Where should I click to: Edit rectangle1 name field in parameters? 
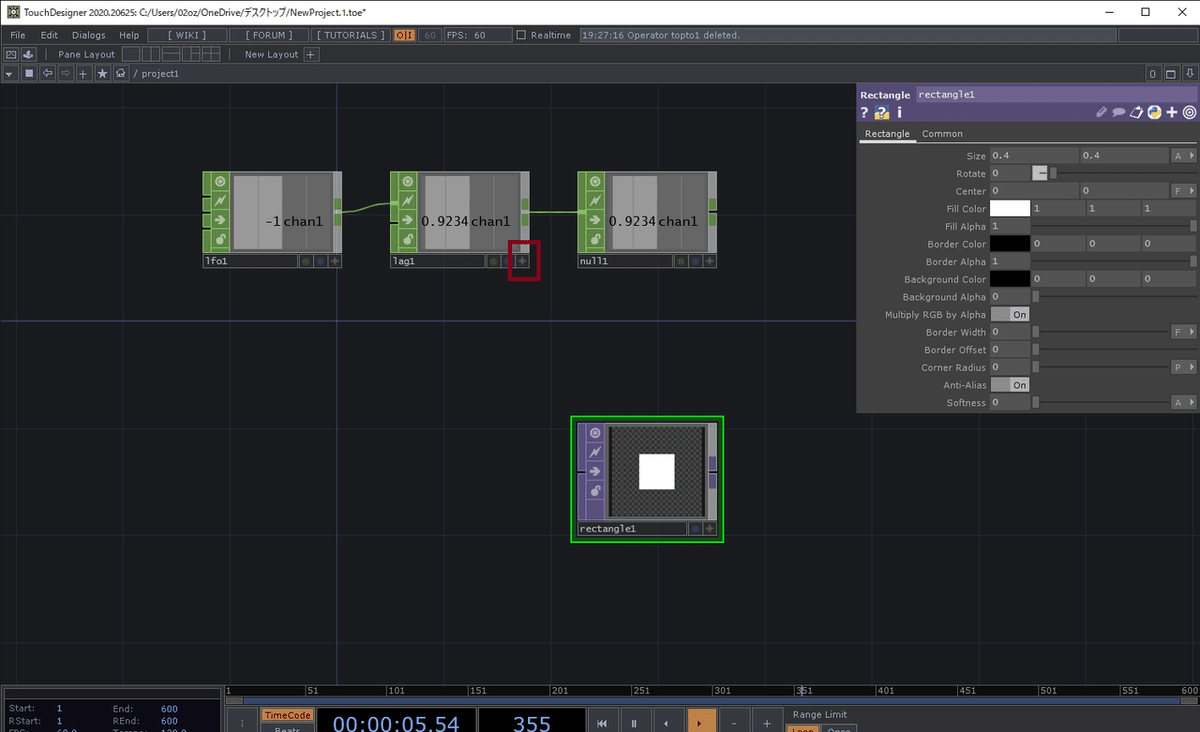click(1057, 94)
